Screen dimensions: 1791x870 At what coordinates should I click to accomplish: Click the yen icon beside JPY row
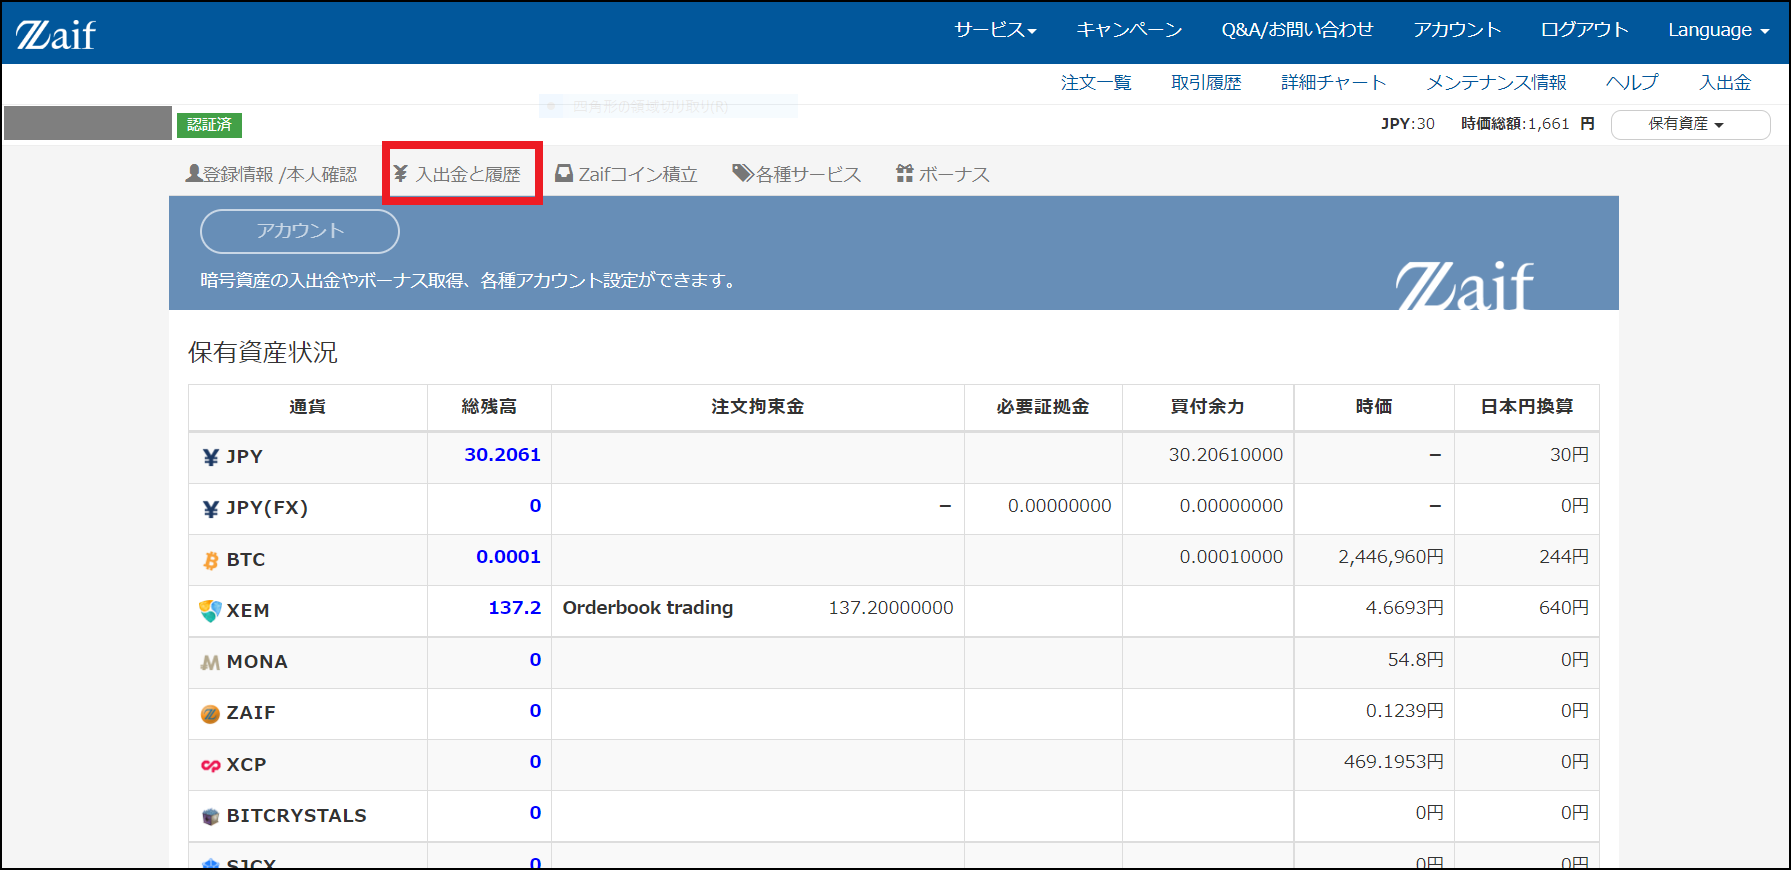[x=211, y=457]
